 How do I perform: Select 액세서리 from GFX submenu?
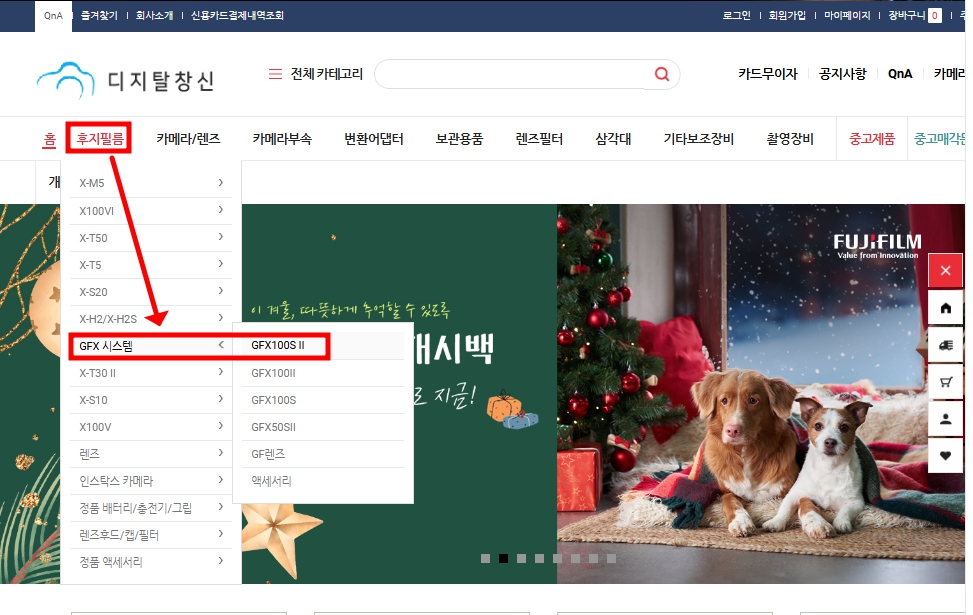pyautogui.click(x=271, y=481)
